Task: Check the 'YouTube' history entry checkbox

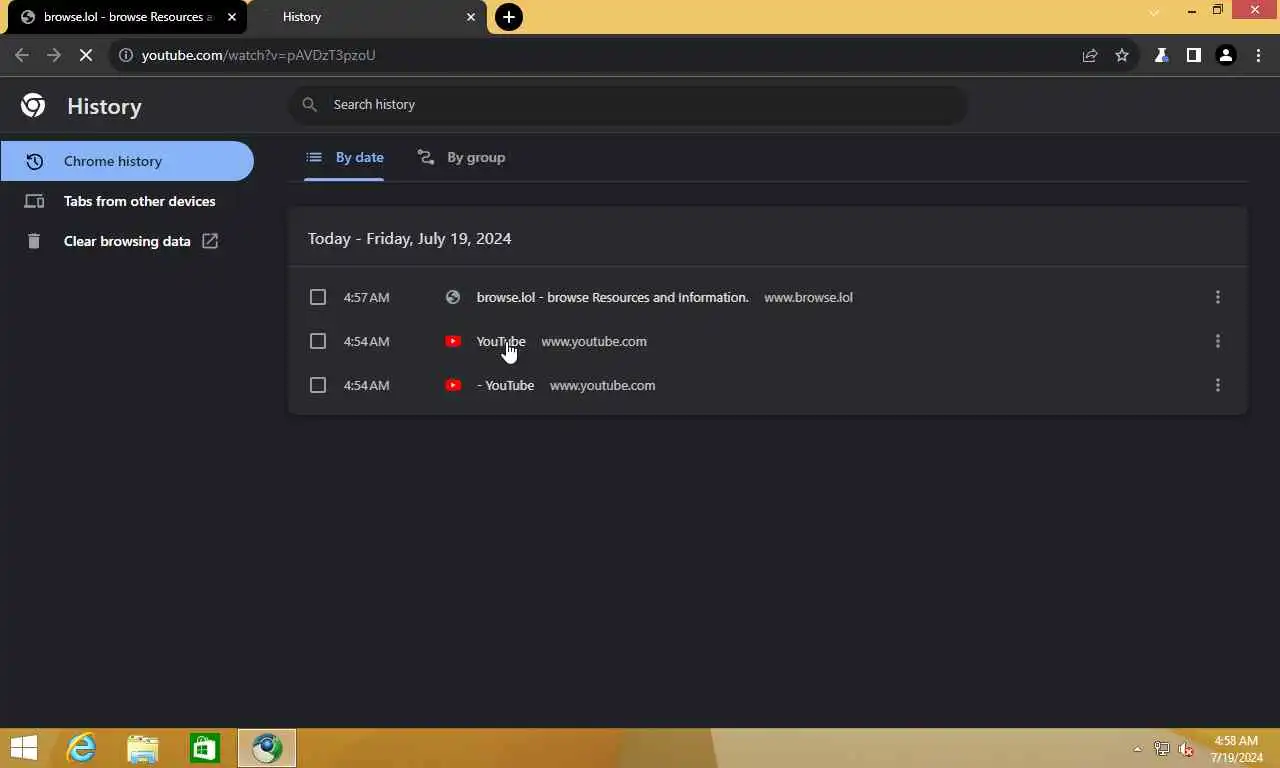Action: coord(318,341)
